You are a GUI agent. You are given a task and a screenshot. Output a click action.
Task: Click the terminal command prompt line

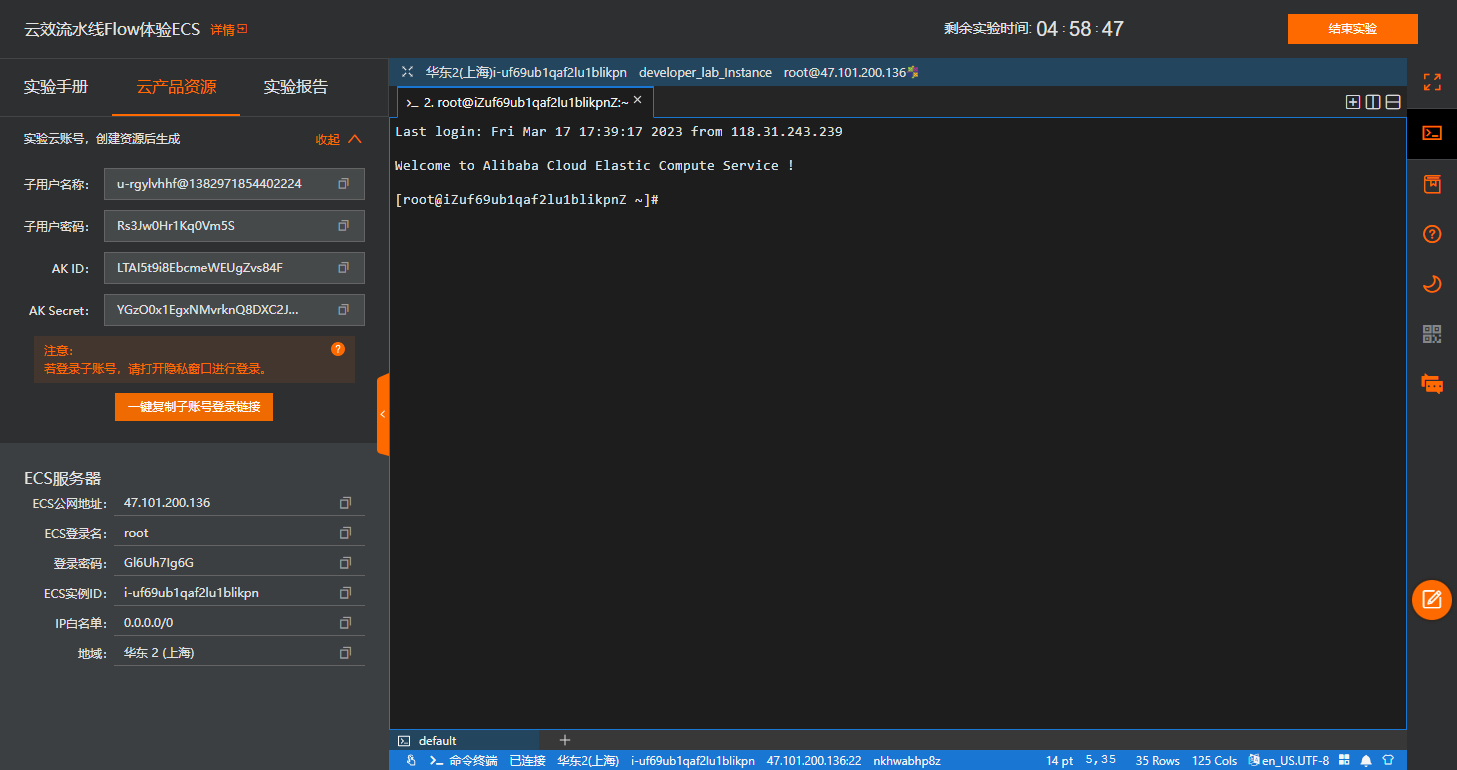[527, 200]
